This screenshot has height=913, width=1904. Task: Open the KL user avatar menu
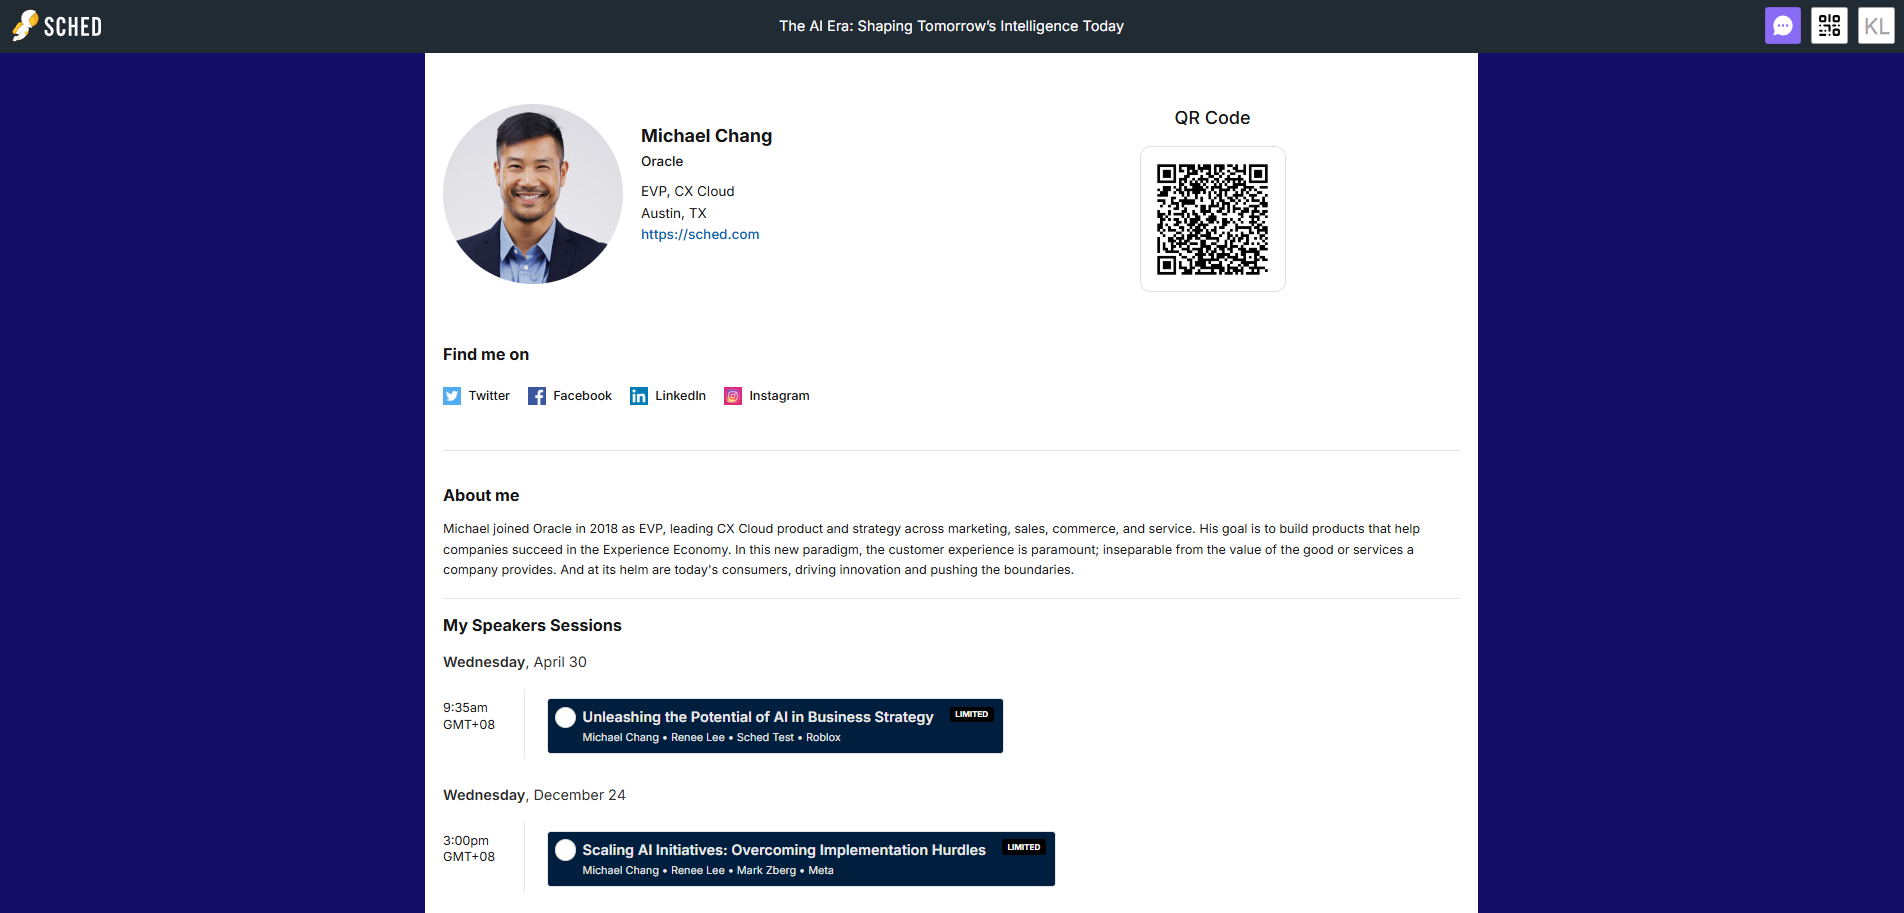pyautogui.click(x=1876, y=26)
